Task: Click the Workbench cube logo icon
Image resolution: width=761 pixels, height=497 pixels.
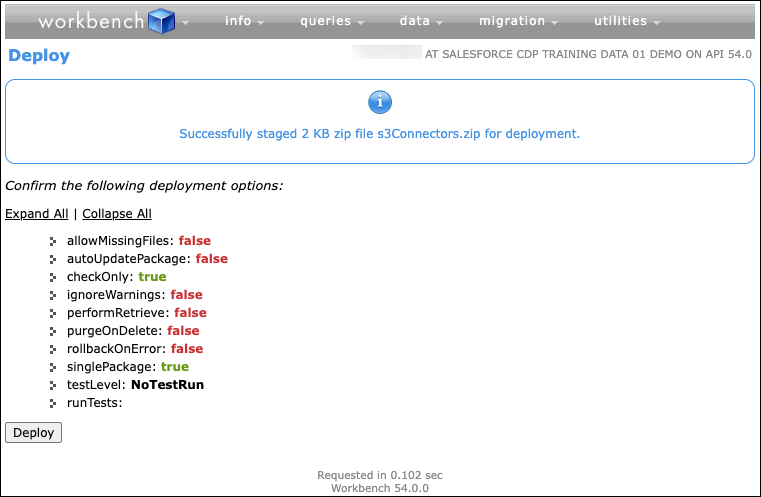Action: click(x=162, y=21)
